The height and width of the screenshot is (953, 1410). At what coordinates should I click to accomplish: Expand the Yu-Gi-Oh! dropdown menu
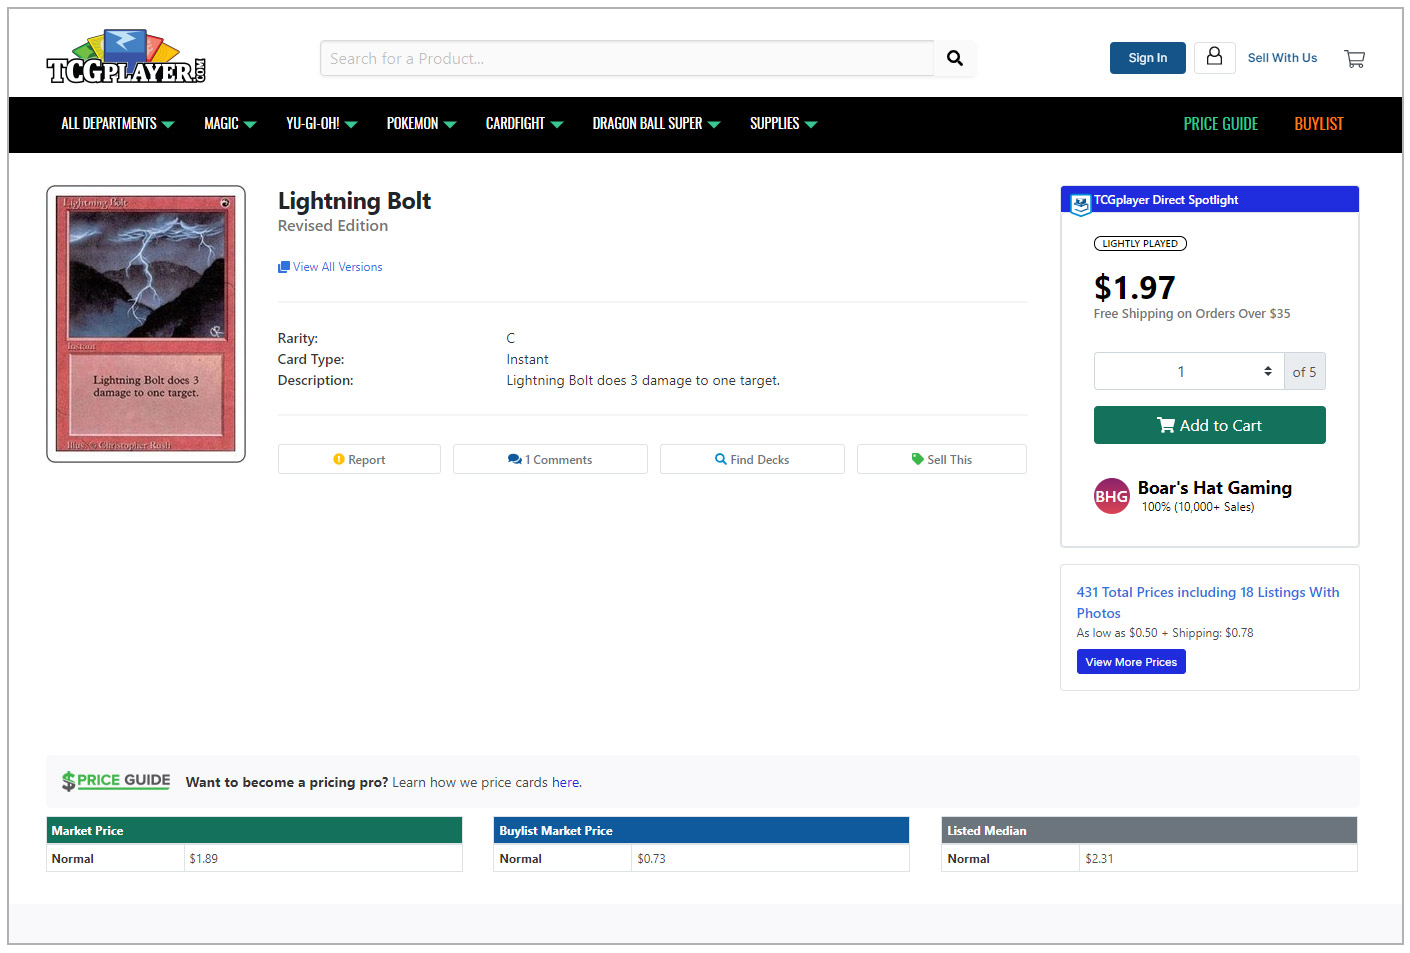(321, 124)
